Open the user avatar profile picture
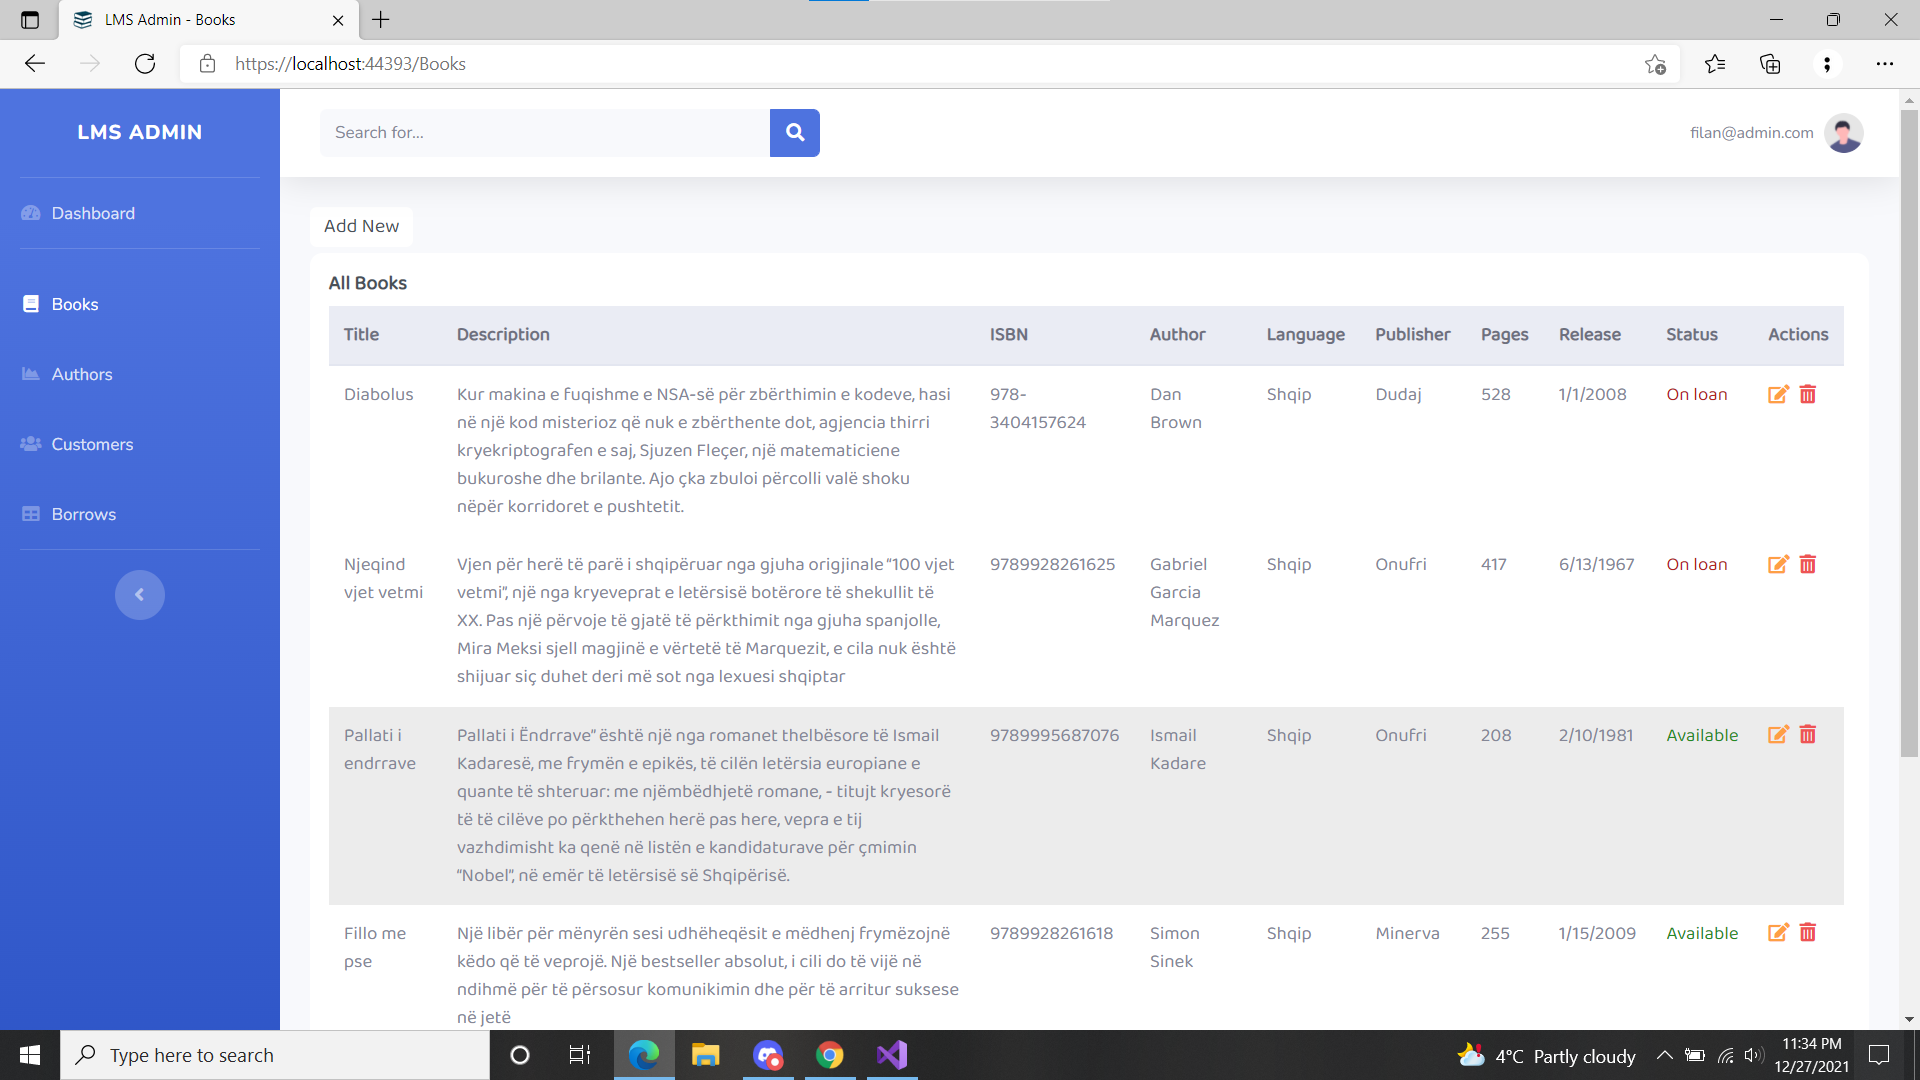This screenshot has width=1920, height=1080. tap(1843, 133)
